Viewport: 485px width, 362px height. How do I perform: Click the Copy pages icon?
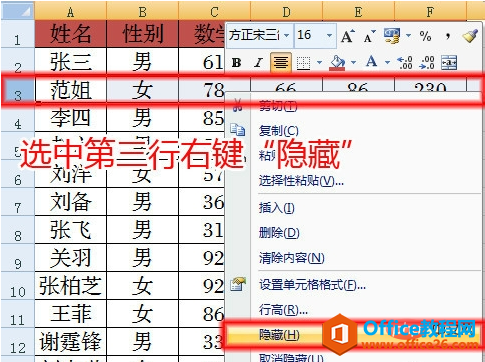[238, 130]
